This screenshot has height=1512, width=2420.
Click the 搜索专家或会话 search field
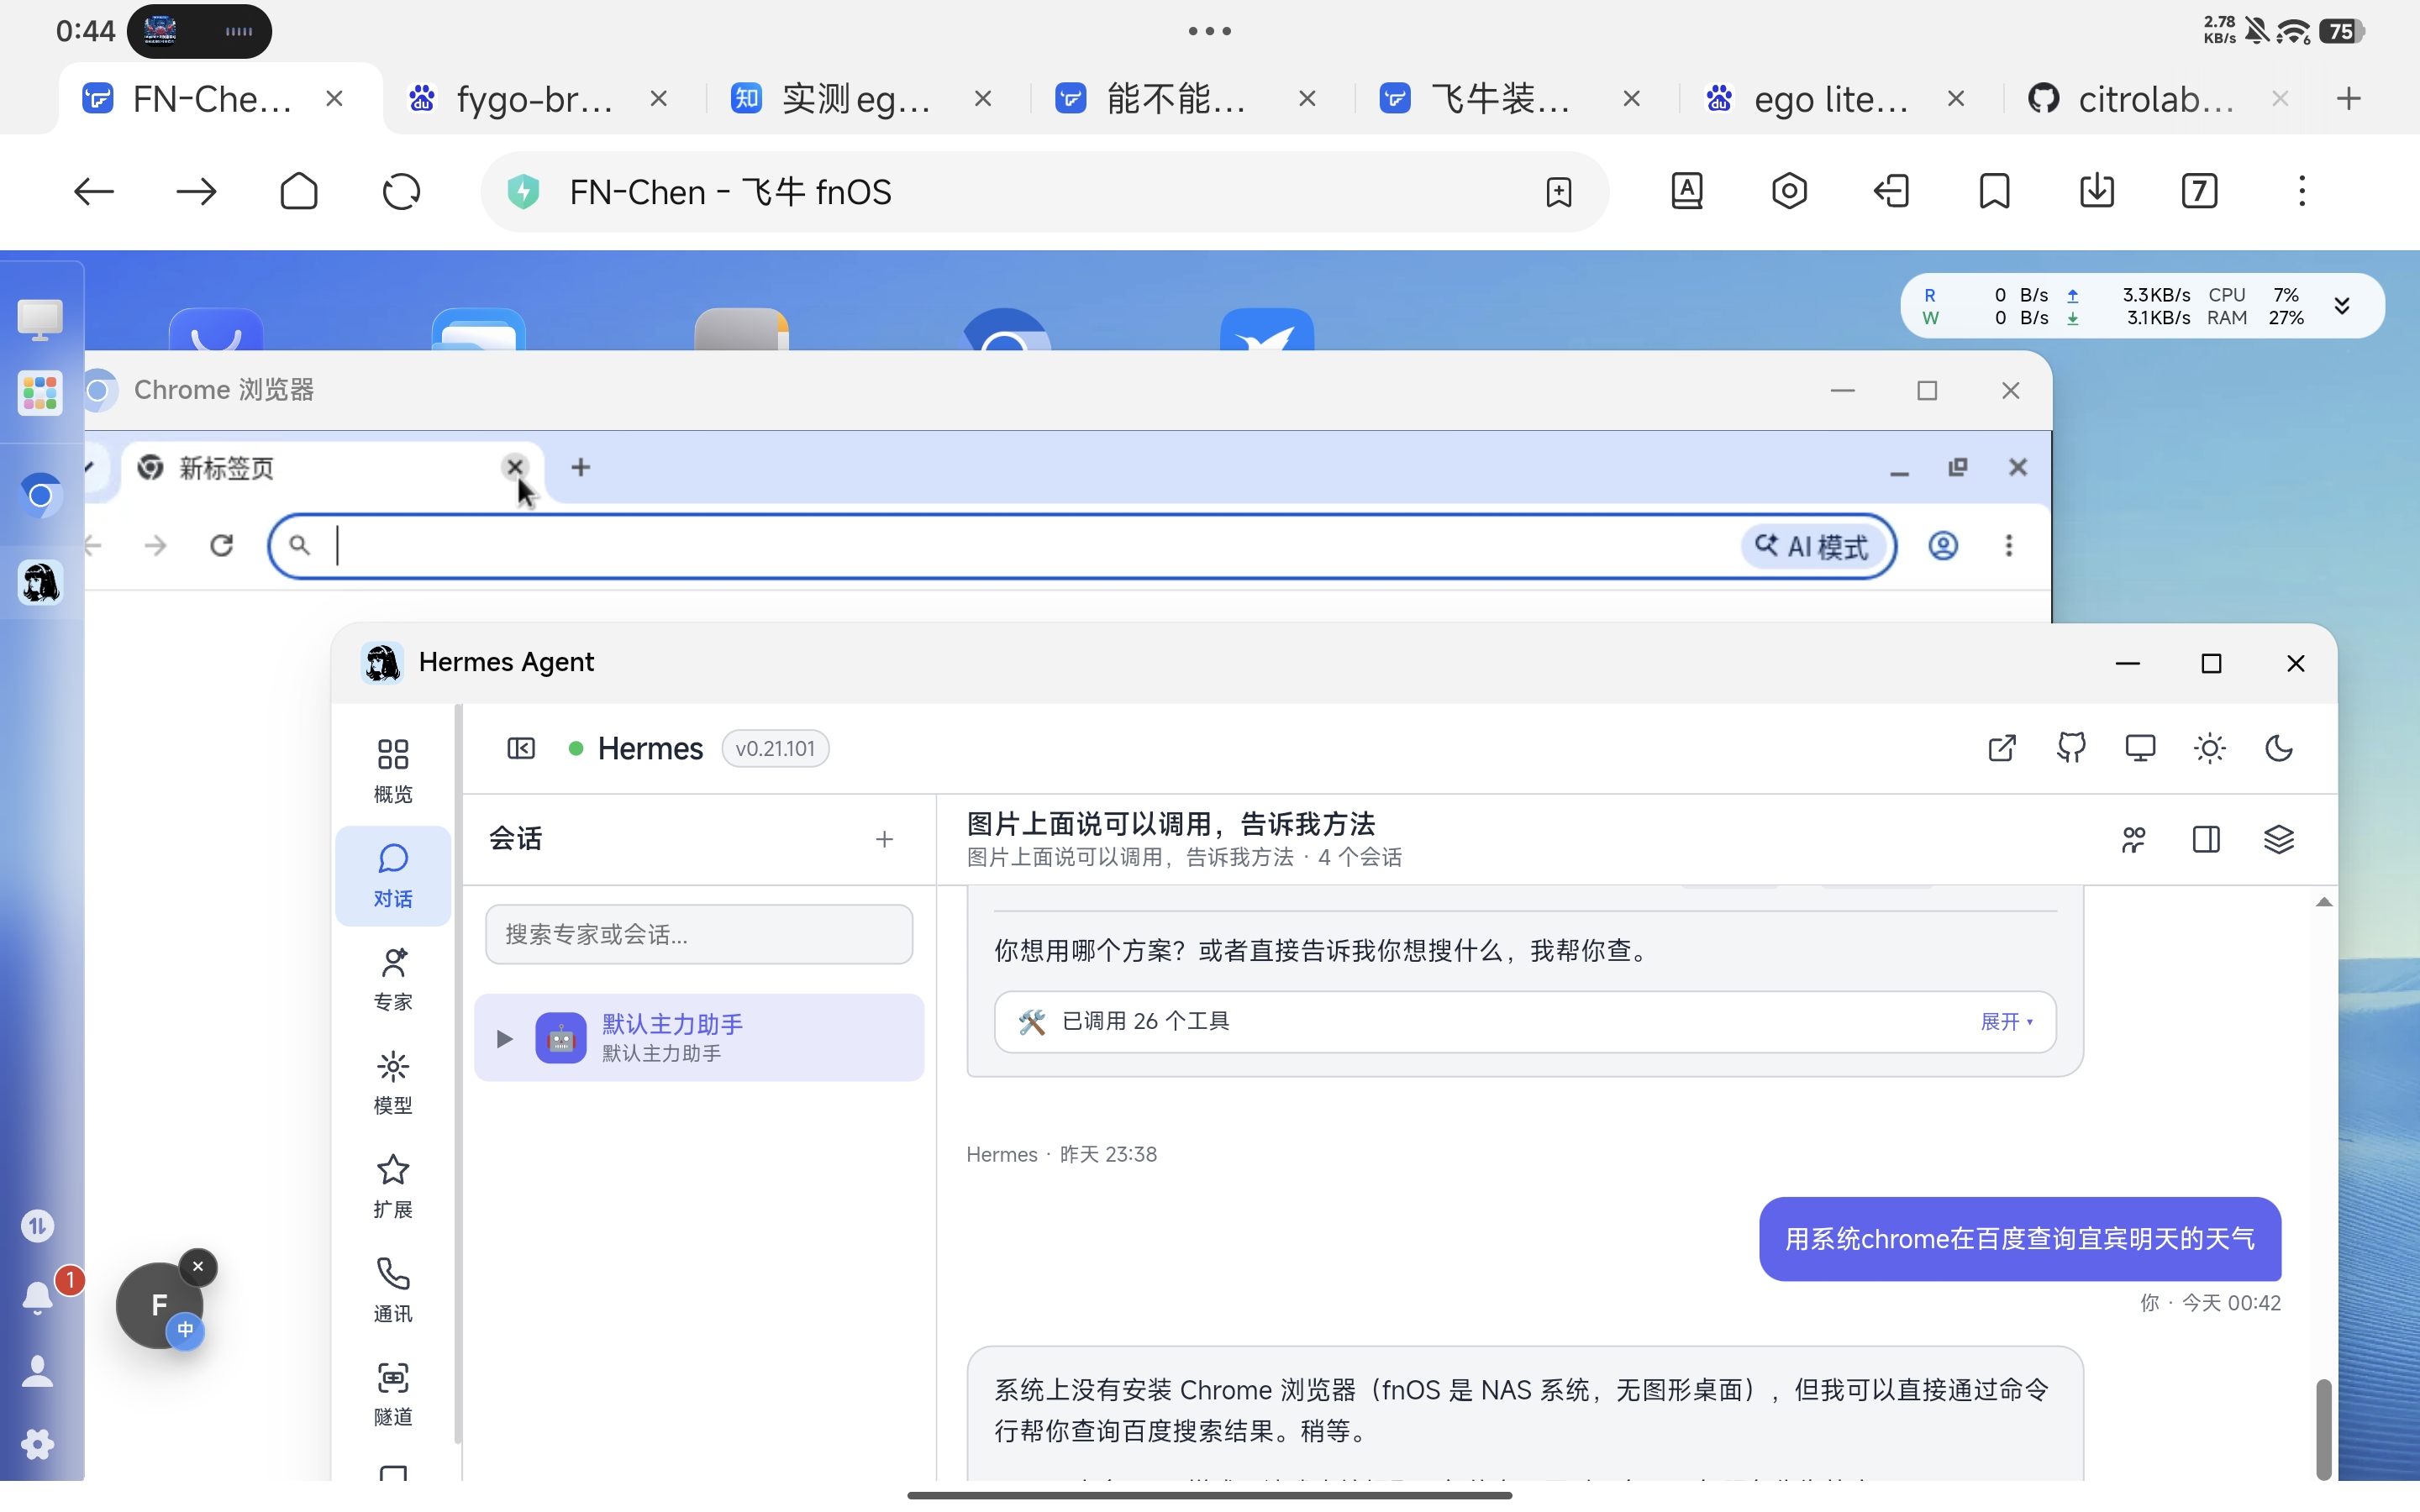[x=699, y=934]
